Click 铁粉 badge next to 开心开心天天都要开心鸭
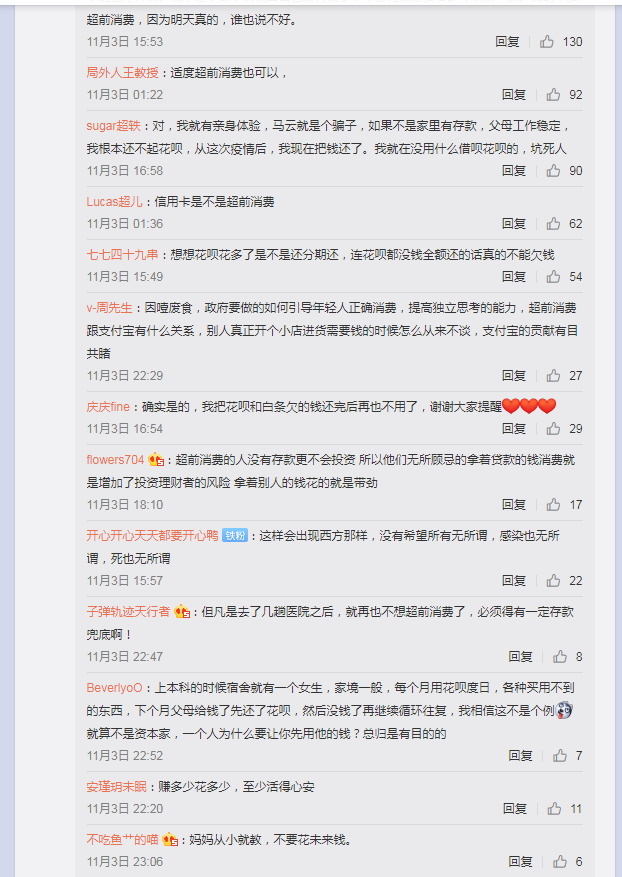Image resolution: width=622 pixels, height=877 pixels. tap(235, 535)
